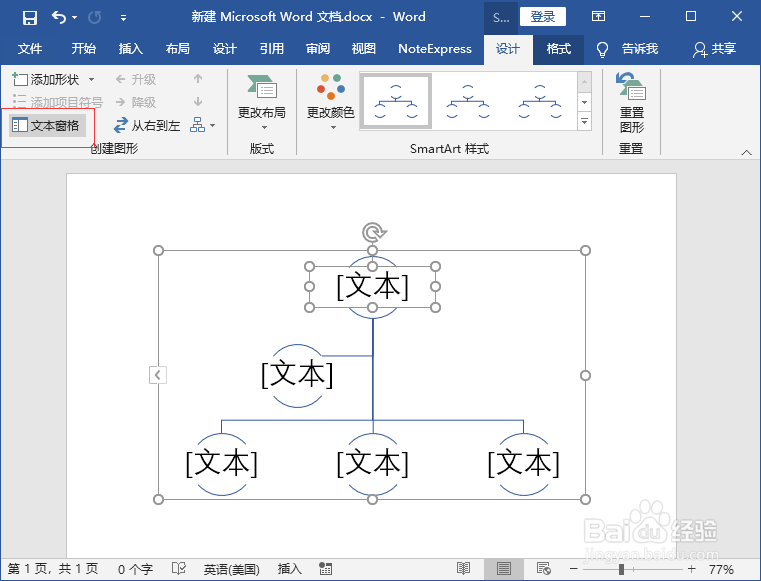This screenshot has height=581, width=761.
Task: Switch to Print Layout view
Action: [x=503, y=568]
